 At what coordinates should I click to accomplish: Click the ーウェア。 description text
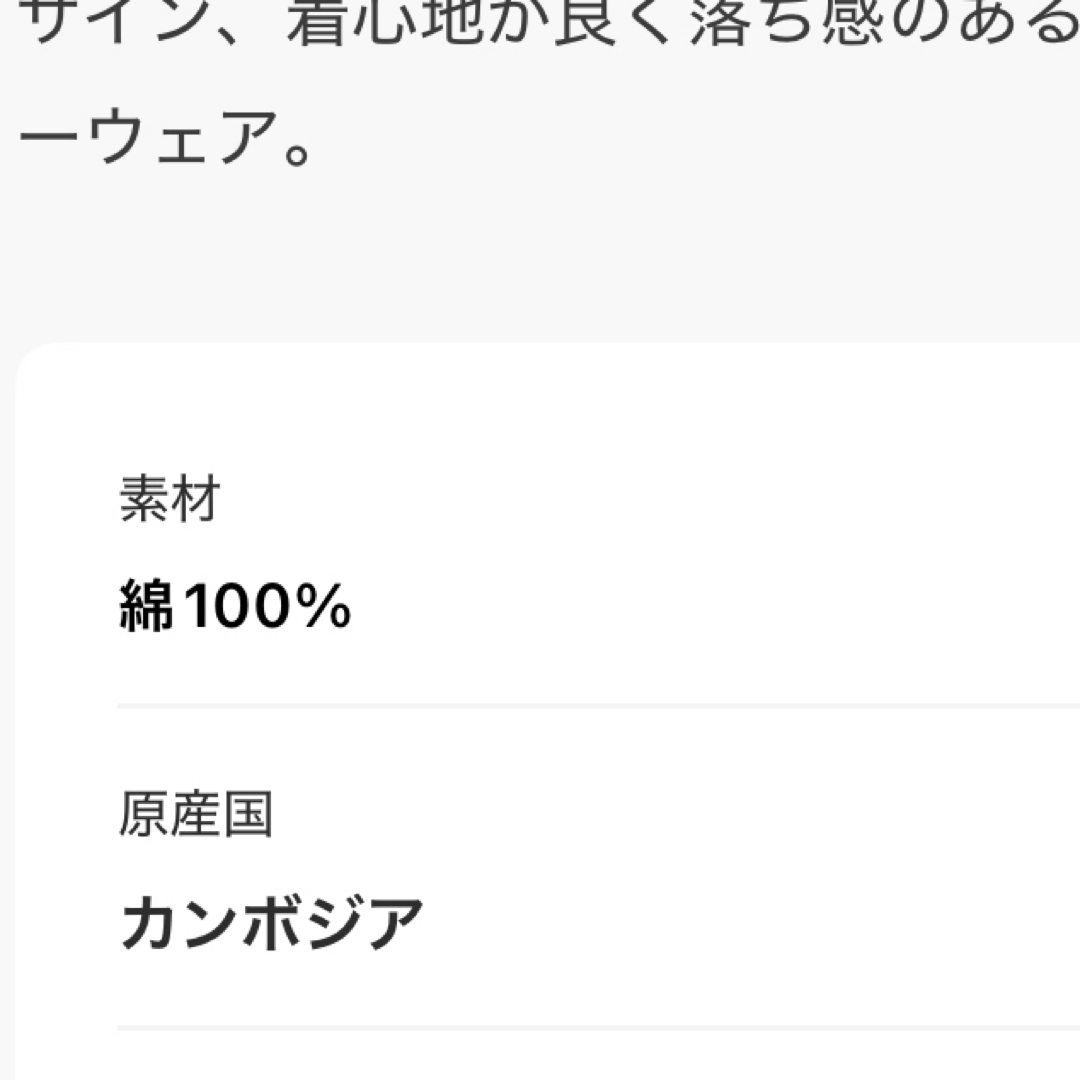click(165, 137)
